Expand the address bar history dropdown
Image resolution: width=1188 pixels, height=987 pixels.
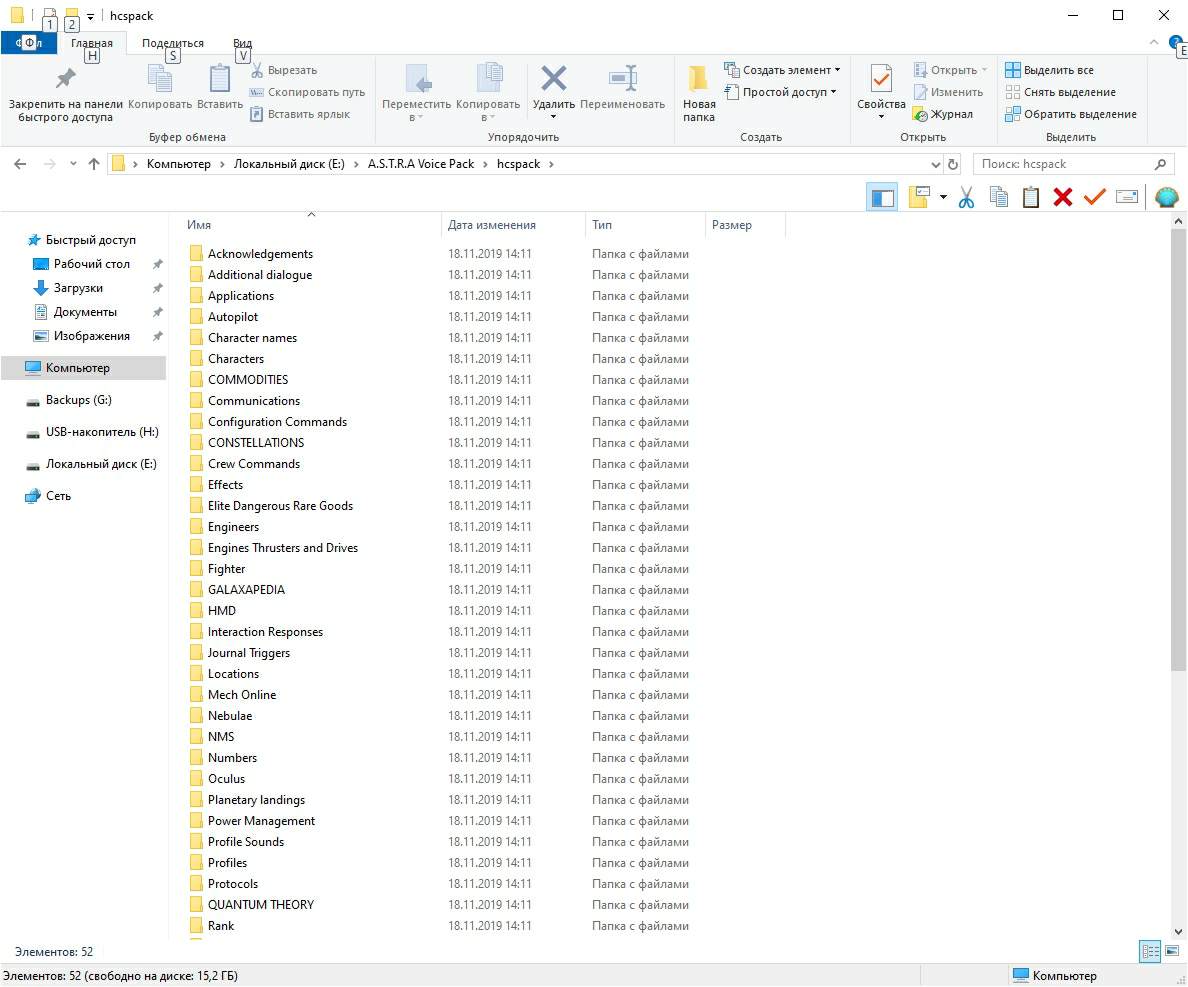coord(936,165)
